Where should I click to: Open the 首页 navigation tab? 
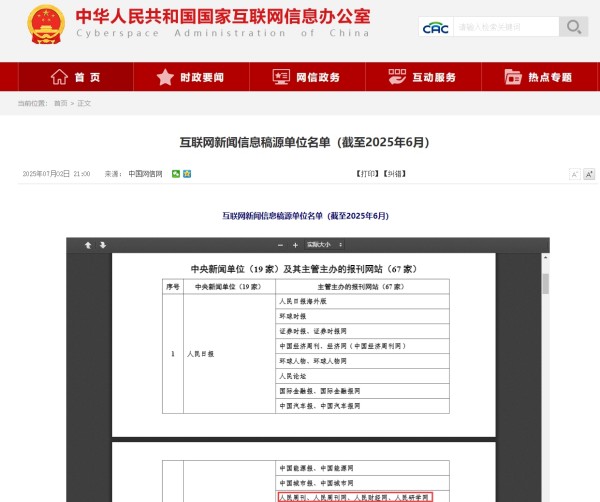coord(75,77)
